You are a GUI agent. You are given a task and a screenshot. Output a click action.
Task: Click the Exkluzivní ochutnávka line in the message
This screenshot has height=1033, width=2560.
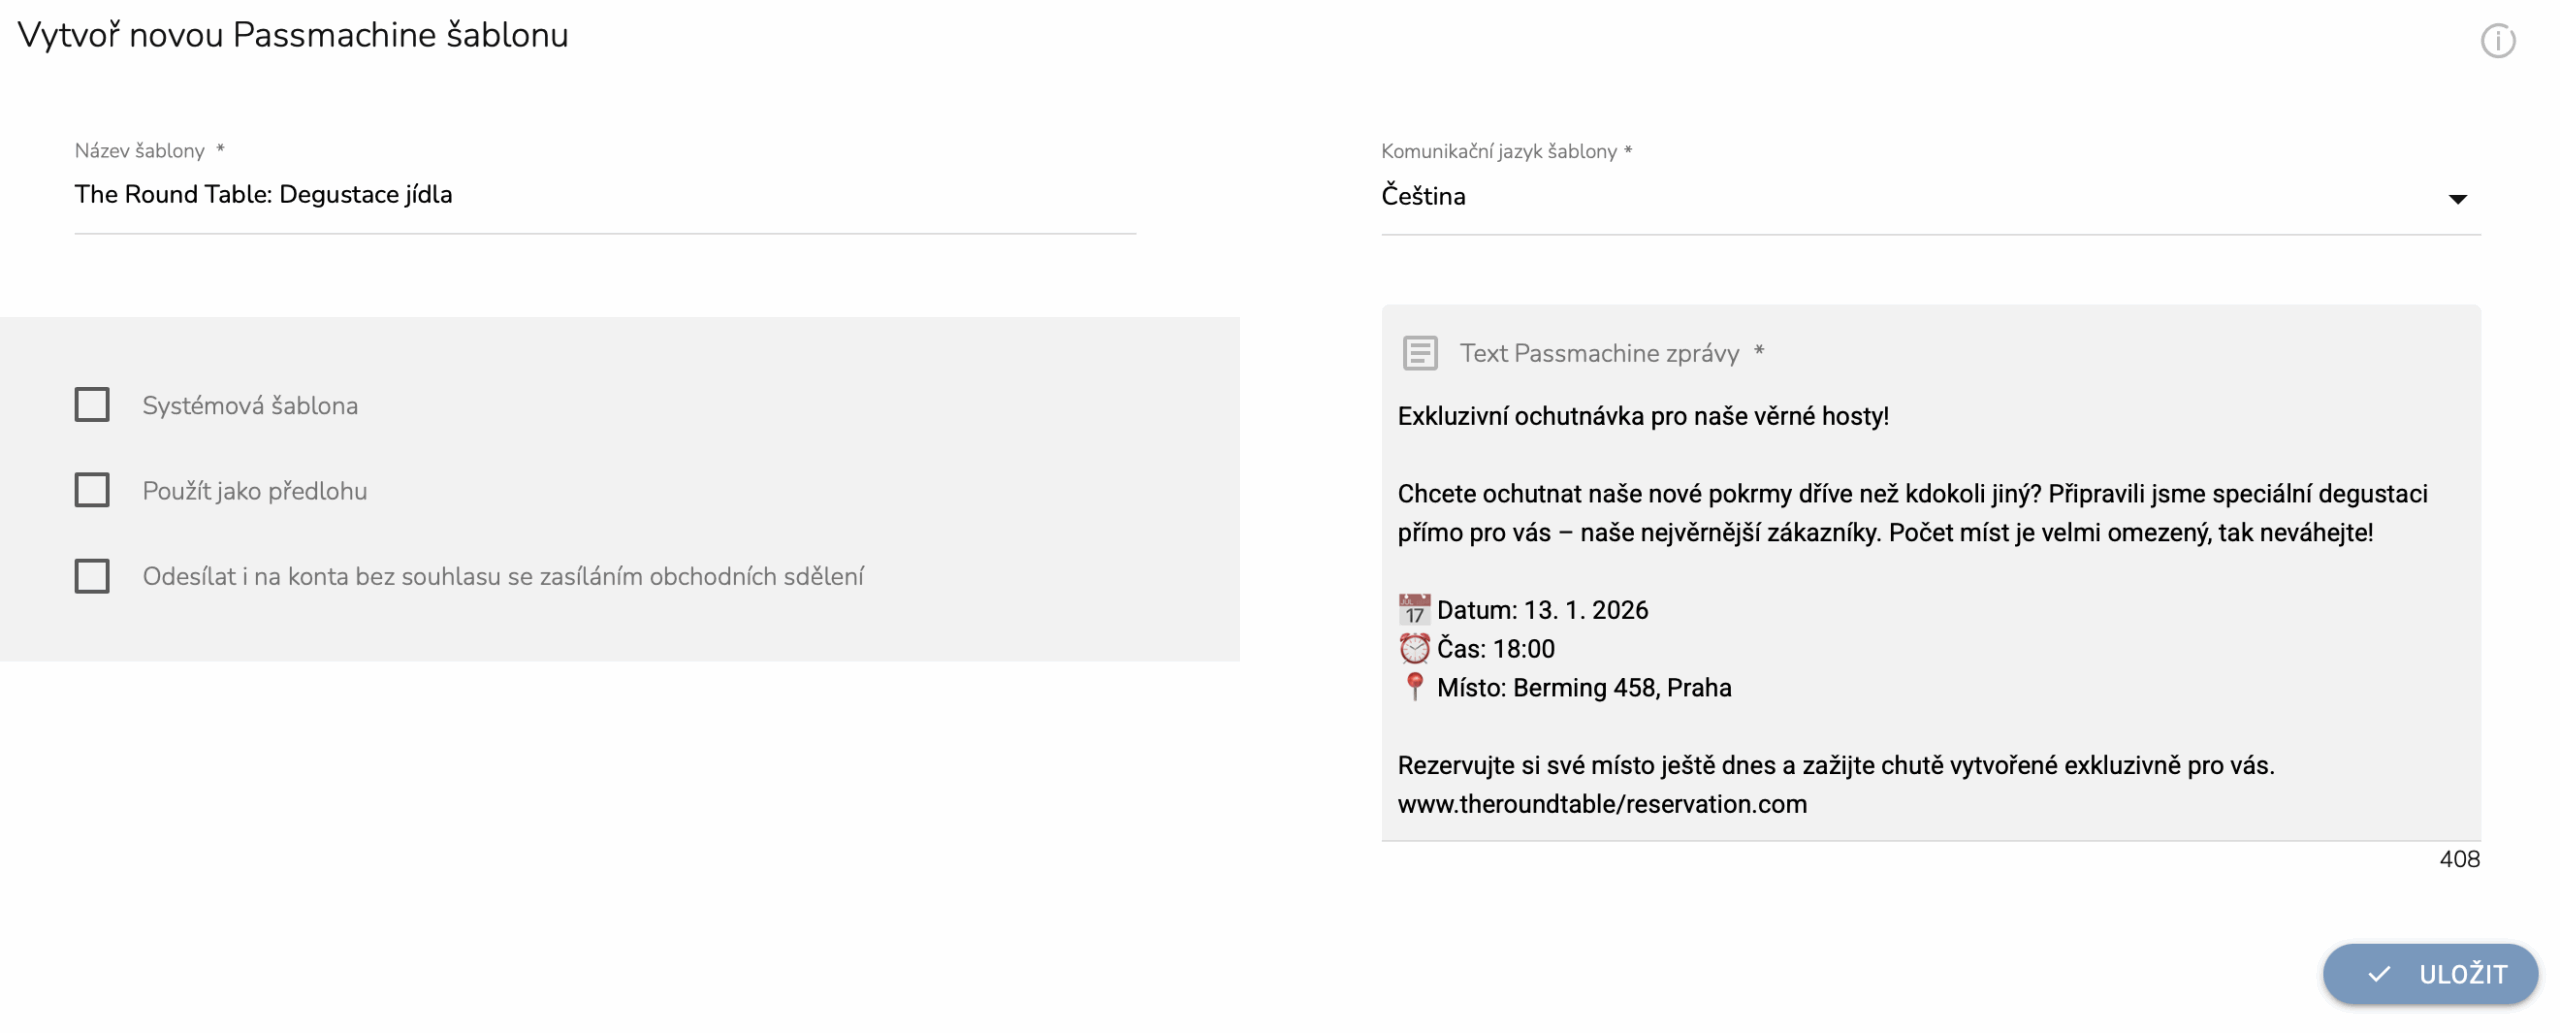[1642, 416]
